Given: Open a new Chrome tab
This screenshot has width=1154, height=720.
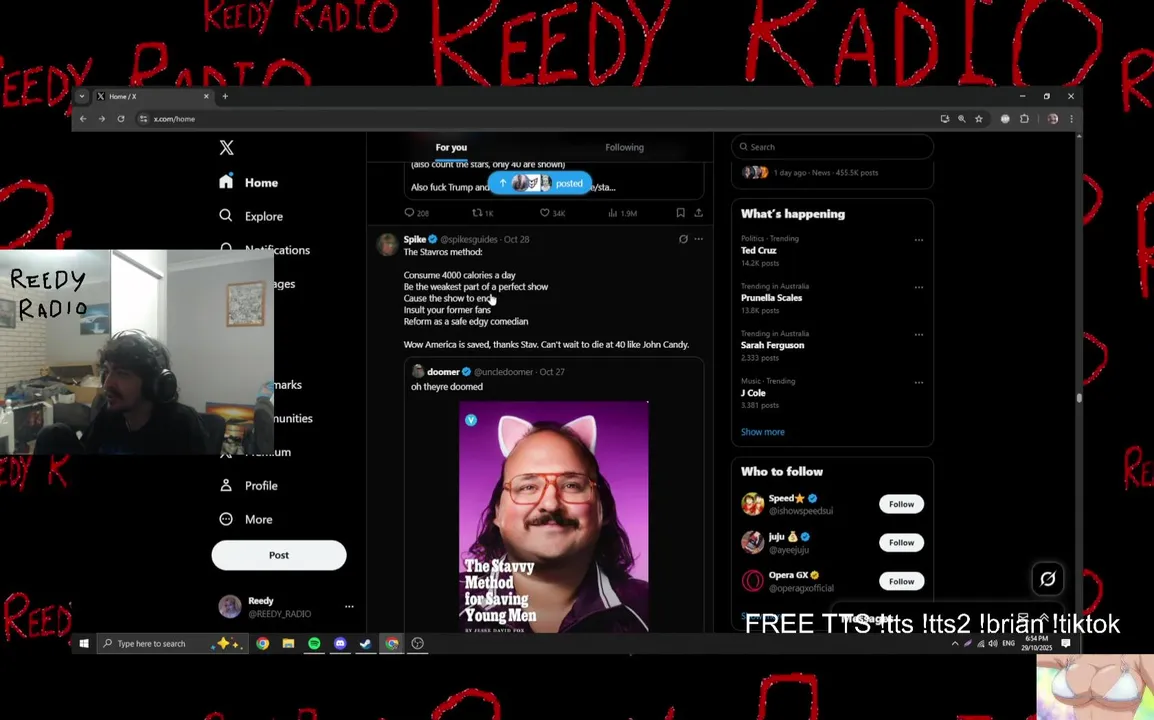Looking at the screenshot, I should (225, 96).
